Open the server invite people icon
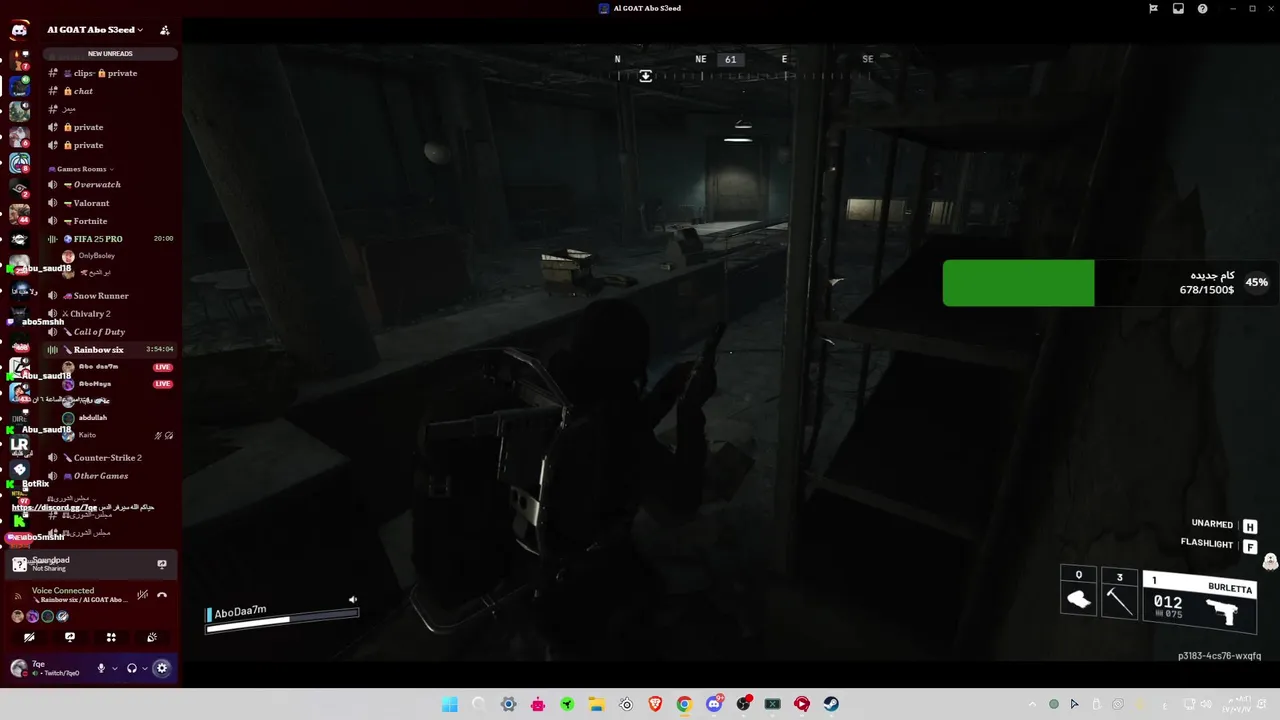The image size is (1280, 720). pos(164,30)
